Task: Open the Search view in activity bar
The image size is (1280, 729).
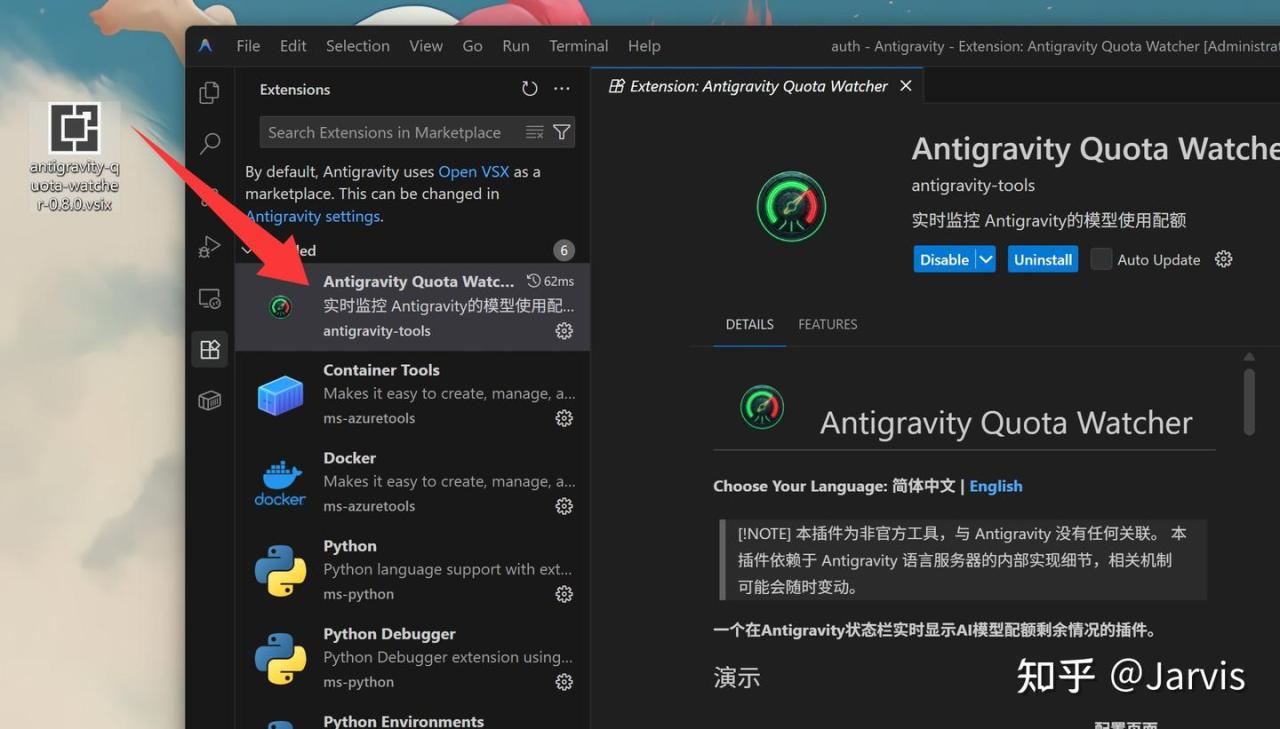Action: click(209, 144)
